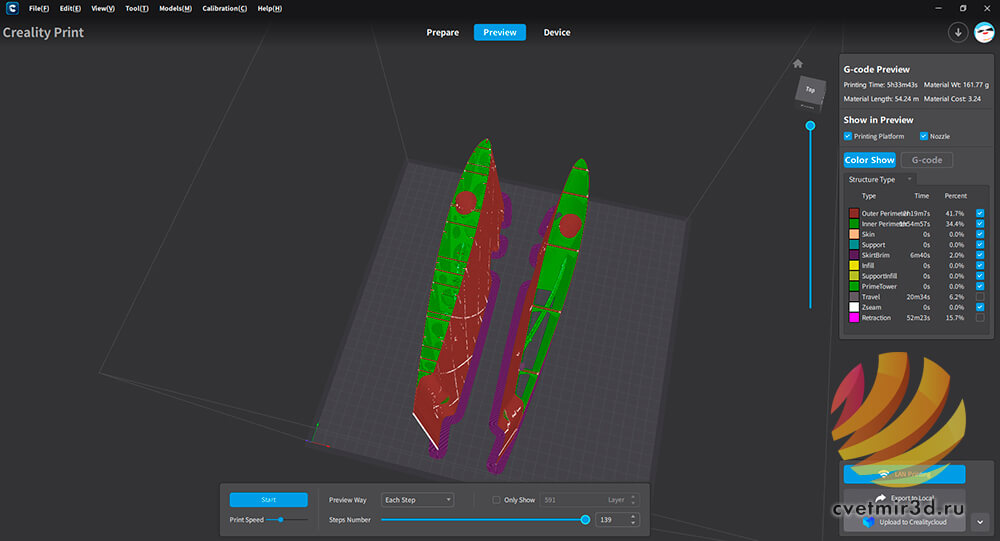This screenshot has width=1000, height=541.
Task: Open the Help menu
Action: (270, 8)
